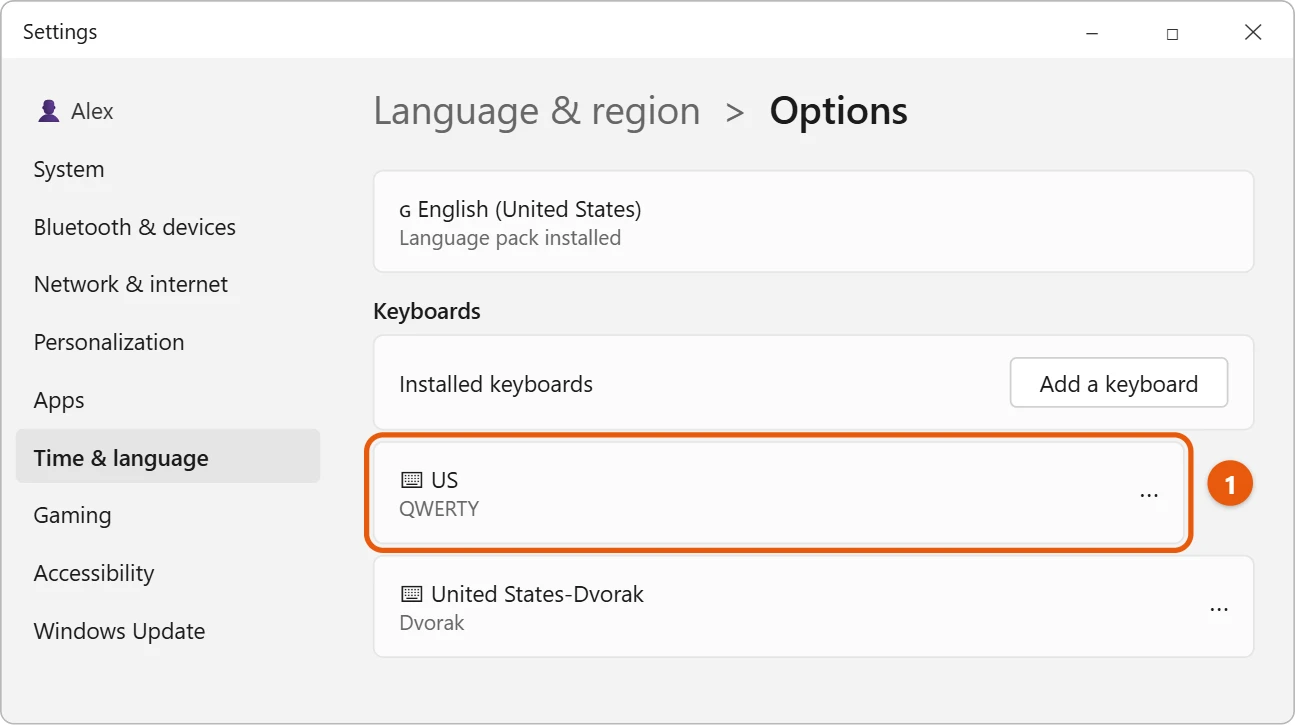Click the Alex user profile icon
The image size is (1295, 725).
48,111
